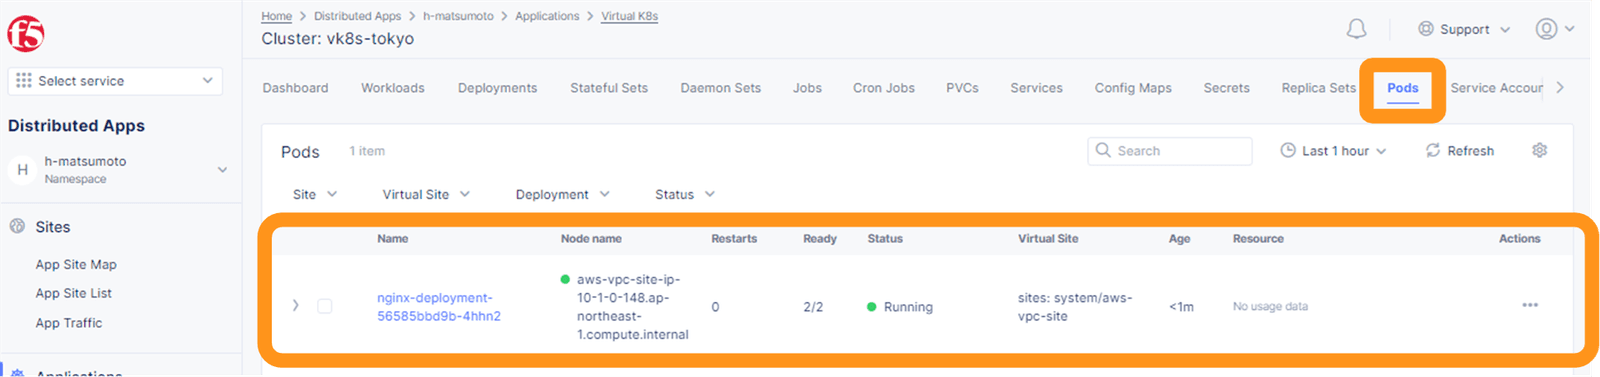The width and height of the screenshot is (1600, 377).
Task: Open the Select service dropdown
Action: (115, 81)
